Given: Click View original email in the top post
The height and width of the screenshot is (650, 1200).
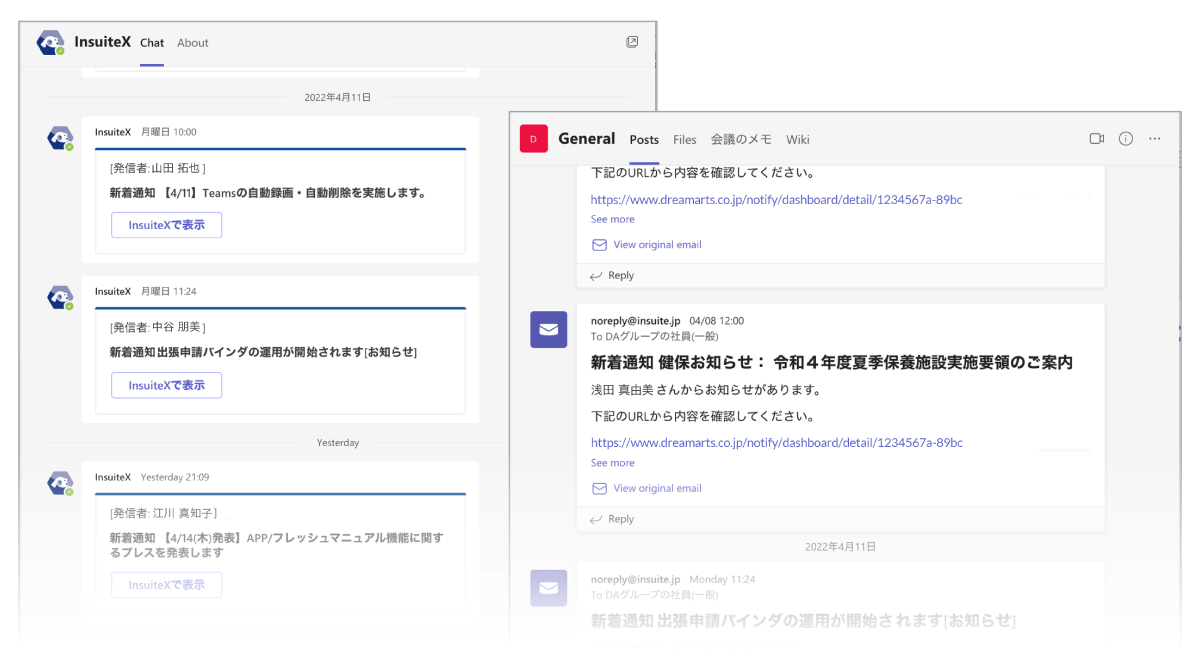Looking at the screenshot, I should point(657,245).
